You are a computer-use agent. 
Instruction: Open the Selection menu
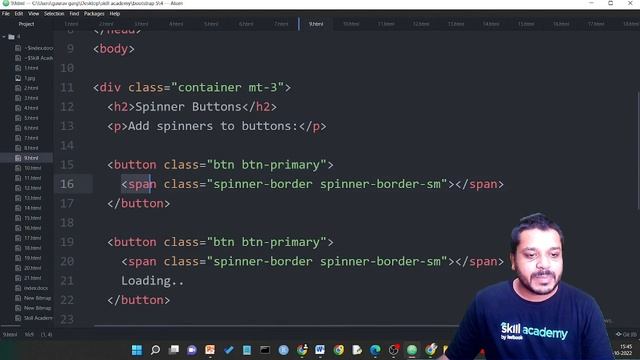click(54, 13)
